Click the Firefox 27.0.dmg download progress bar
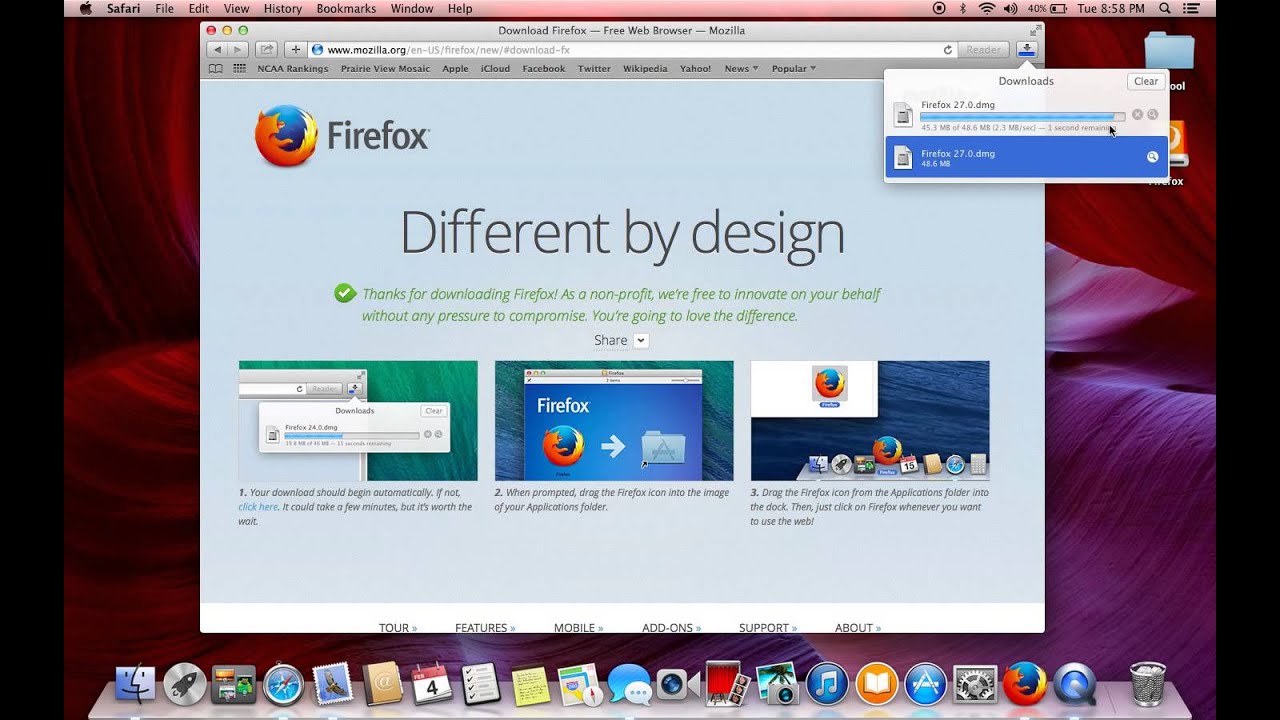This screenshot has width=1280, height=720. click(x=1022, y=116)
